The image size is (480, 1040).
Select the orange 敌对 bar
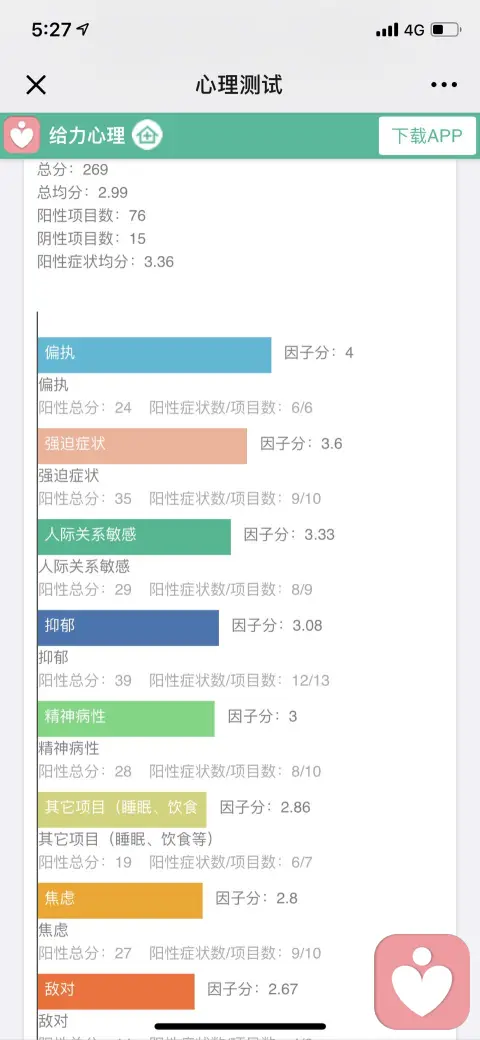click(x=116, y=991)
